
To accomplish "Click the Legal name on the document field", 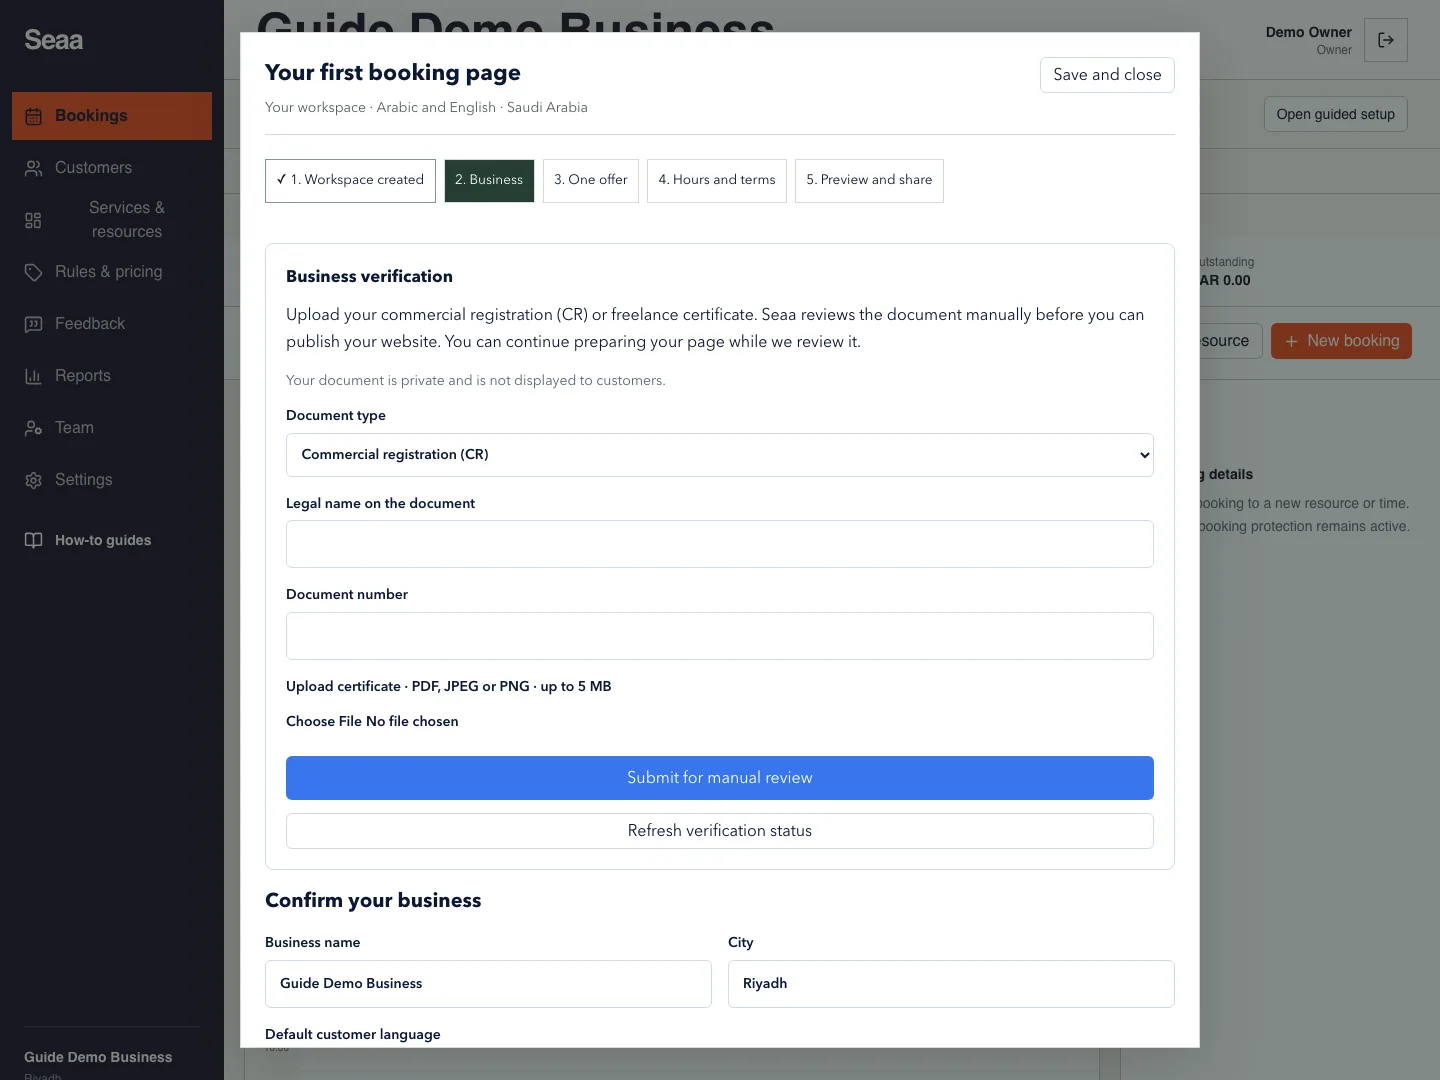I will [720, 544].
